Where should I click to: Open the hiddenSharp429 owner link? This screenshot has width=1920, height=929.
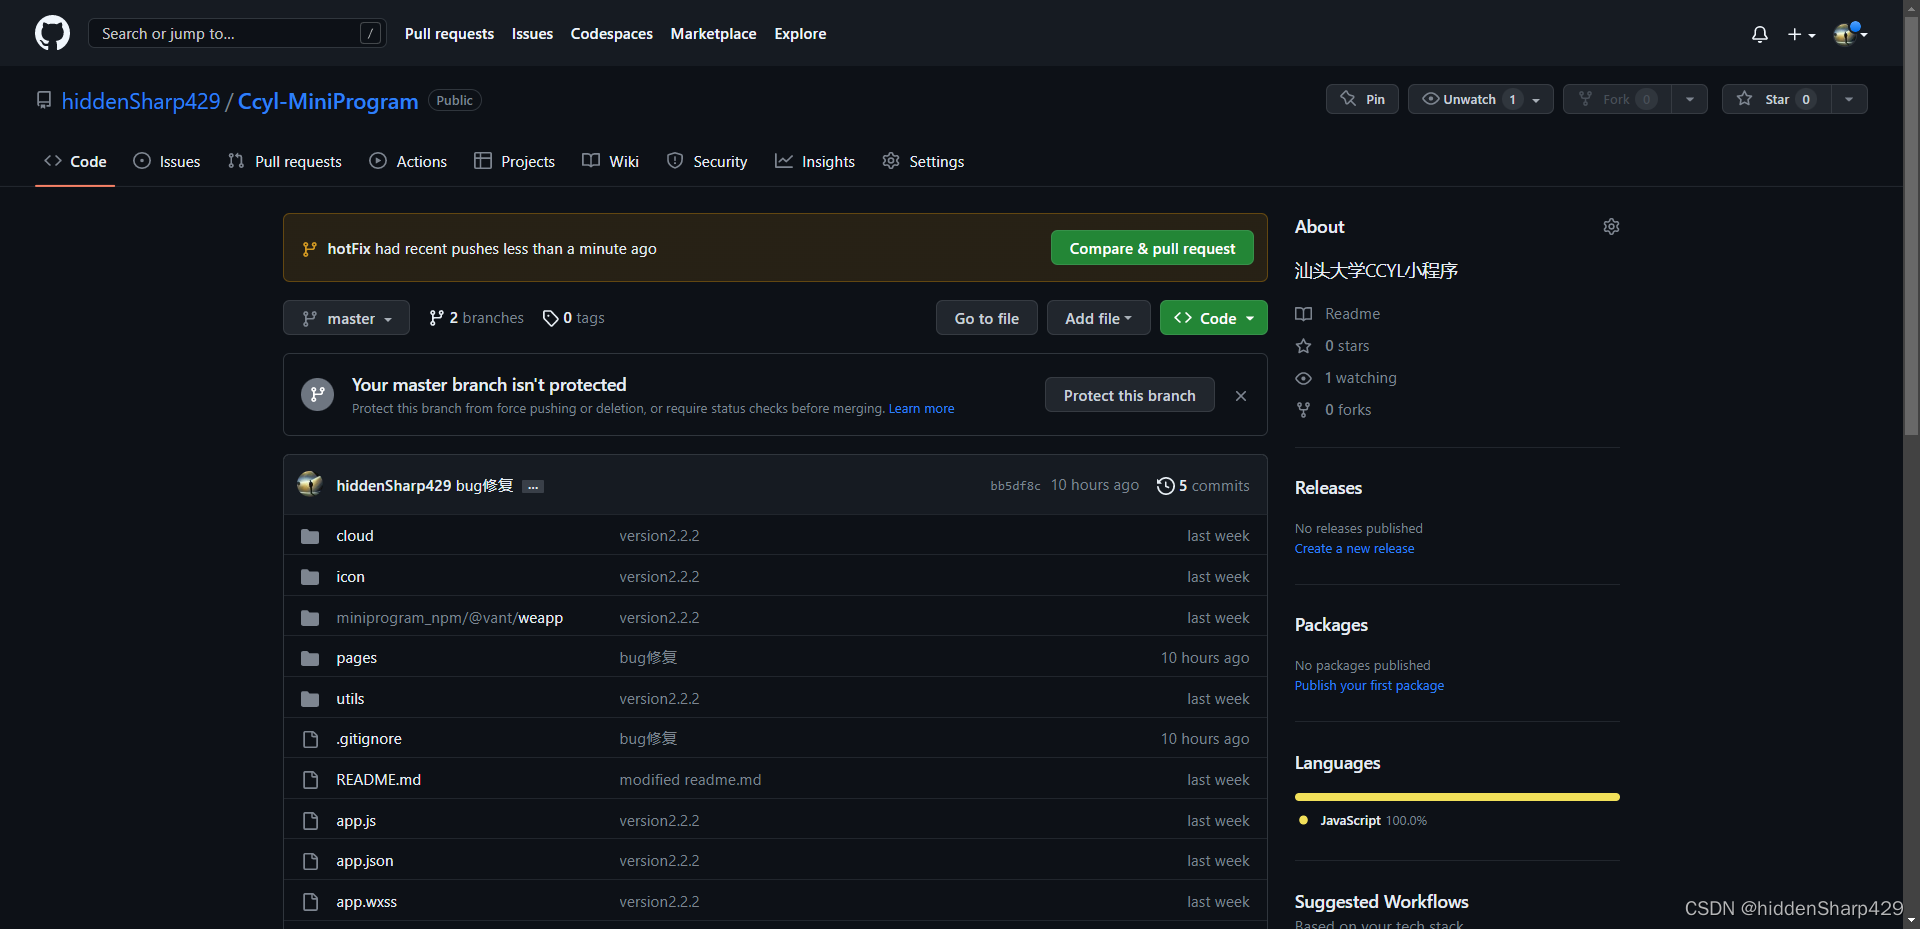pyautogui.click(x=141, y=101)
